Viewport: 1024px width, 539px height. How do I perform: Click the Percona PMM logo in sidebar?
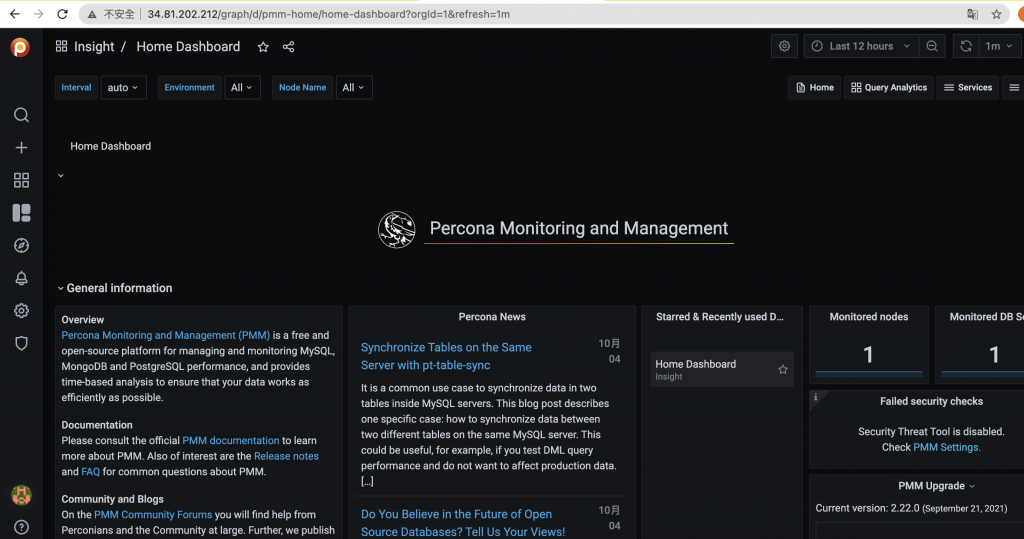(x=20, y=47)
